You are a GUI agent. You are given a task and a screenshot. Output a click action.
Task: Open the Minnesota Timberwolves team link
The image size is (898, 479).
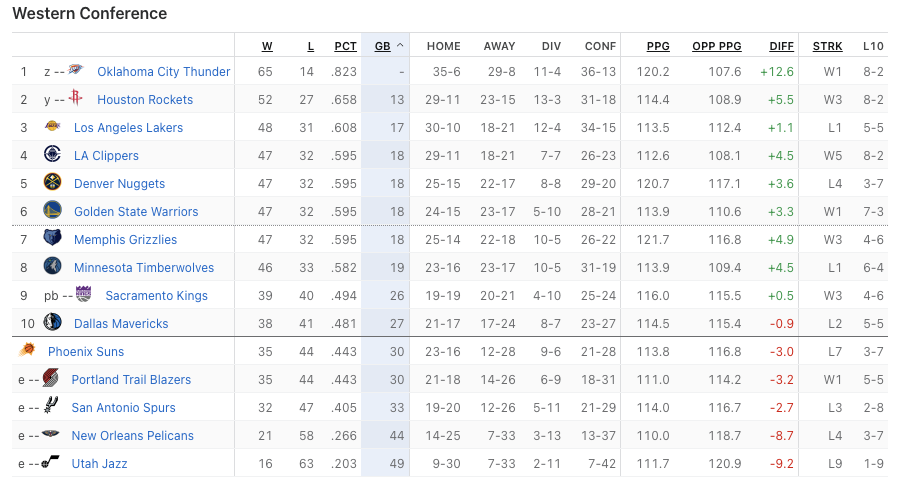(144, 268)
